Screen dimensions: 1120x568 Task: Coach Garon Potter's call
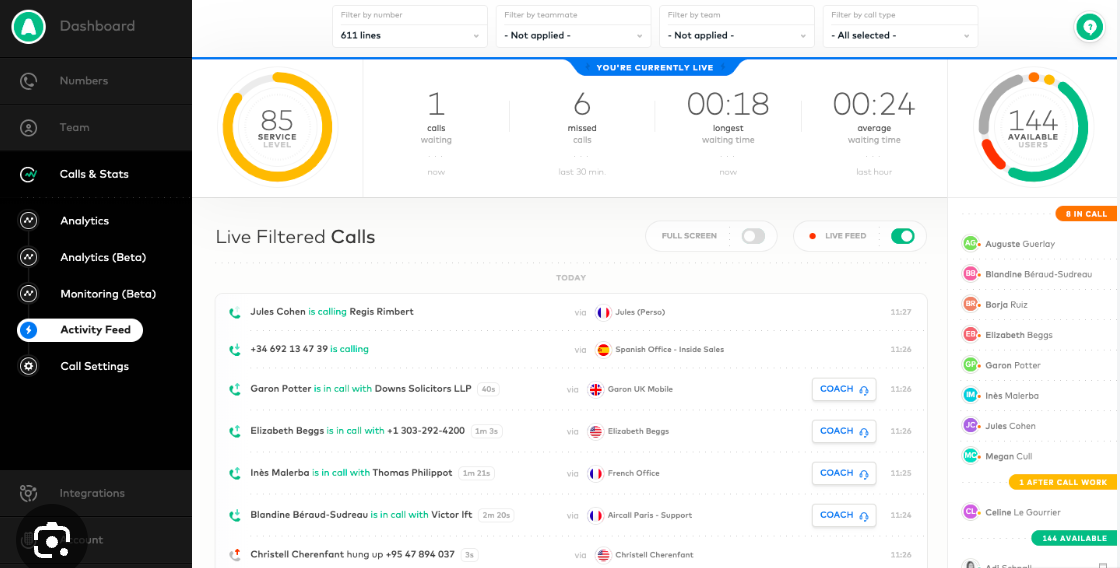click(x=843, y=389)
